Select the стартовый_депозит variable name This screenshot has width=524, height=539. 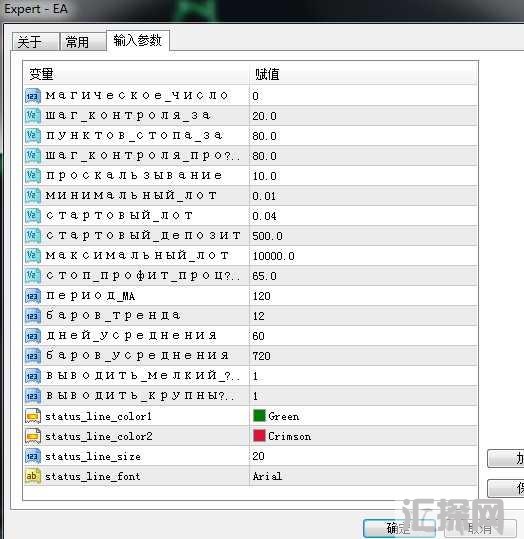[x=143, y=235]
